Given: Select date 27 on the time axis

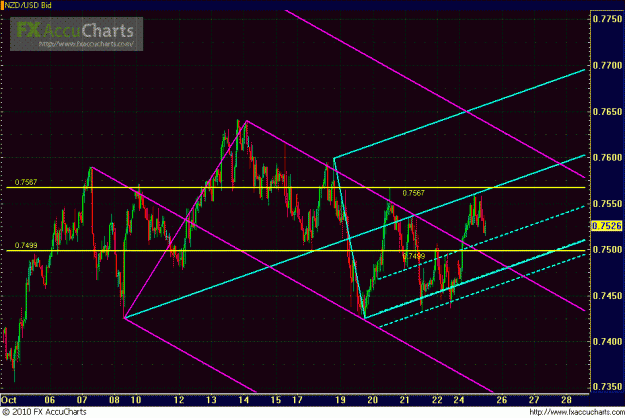Looking at the screenshot, I should 534,400.
